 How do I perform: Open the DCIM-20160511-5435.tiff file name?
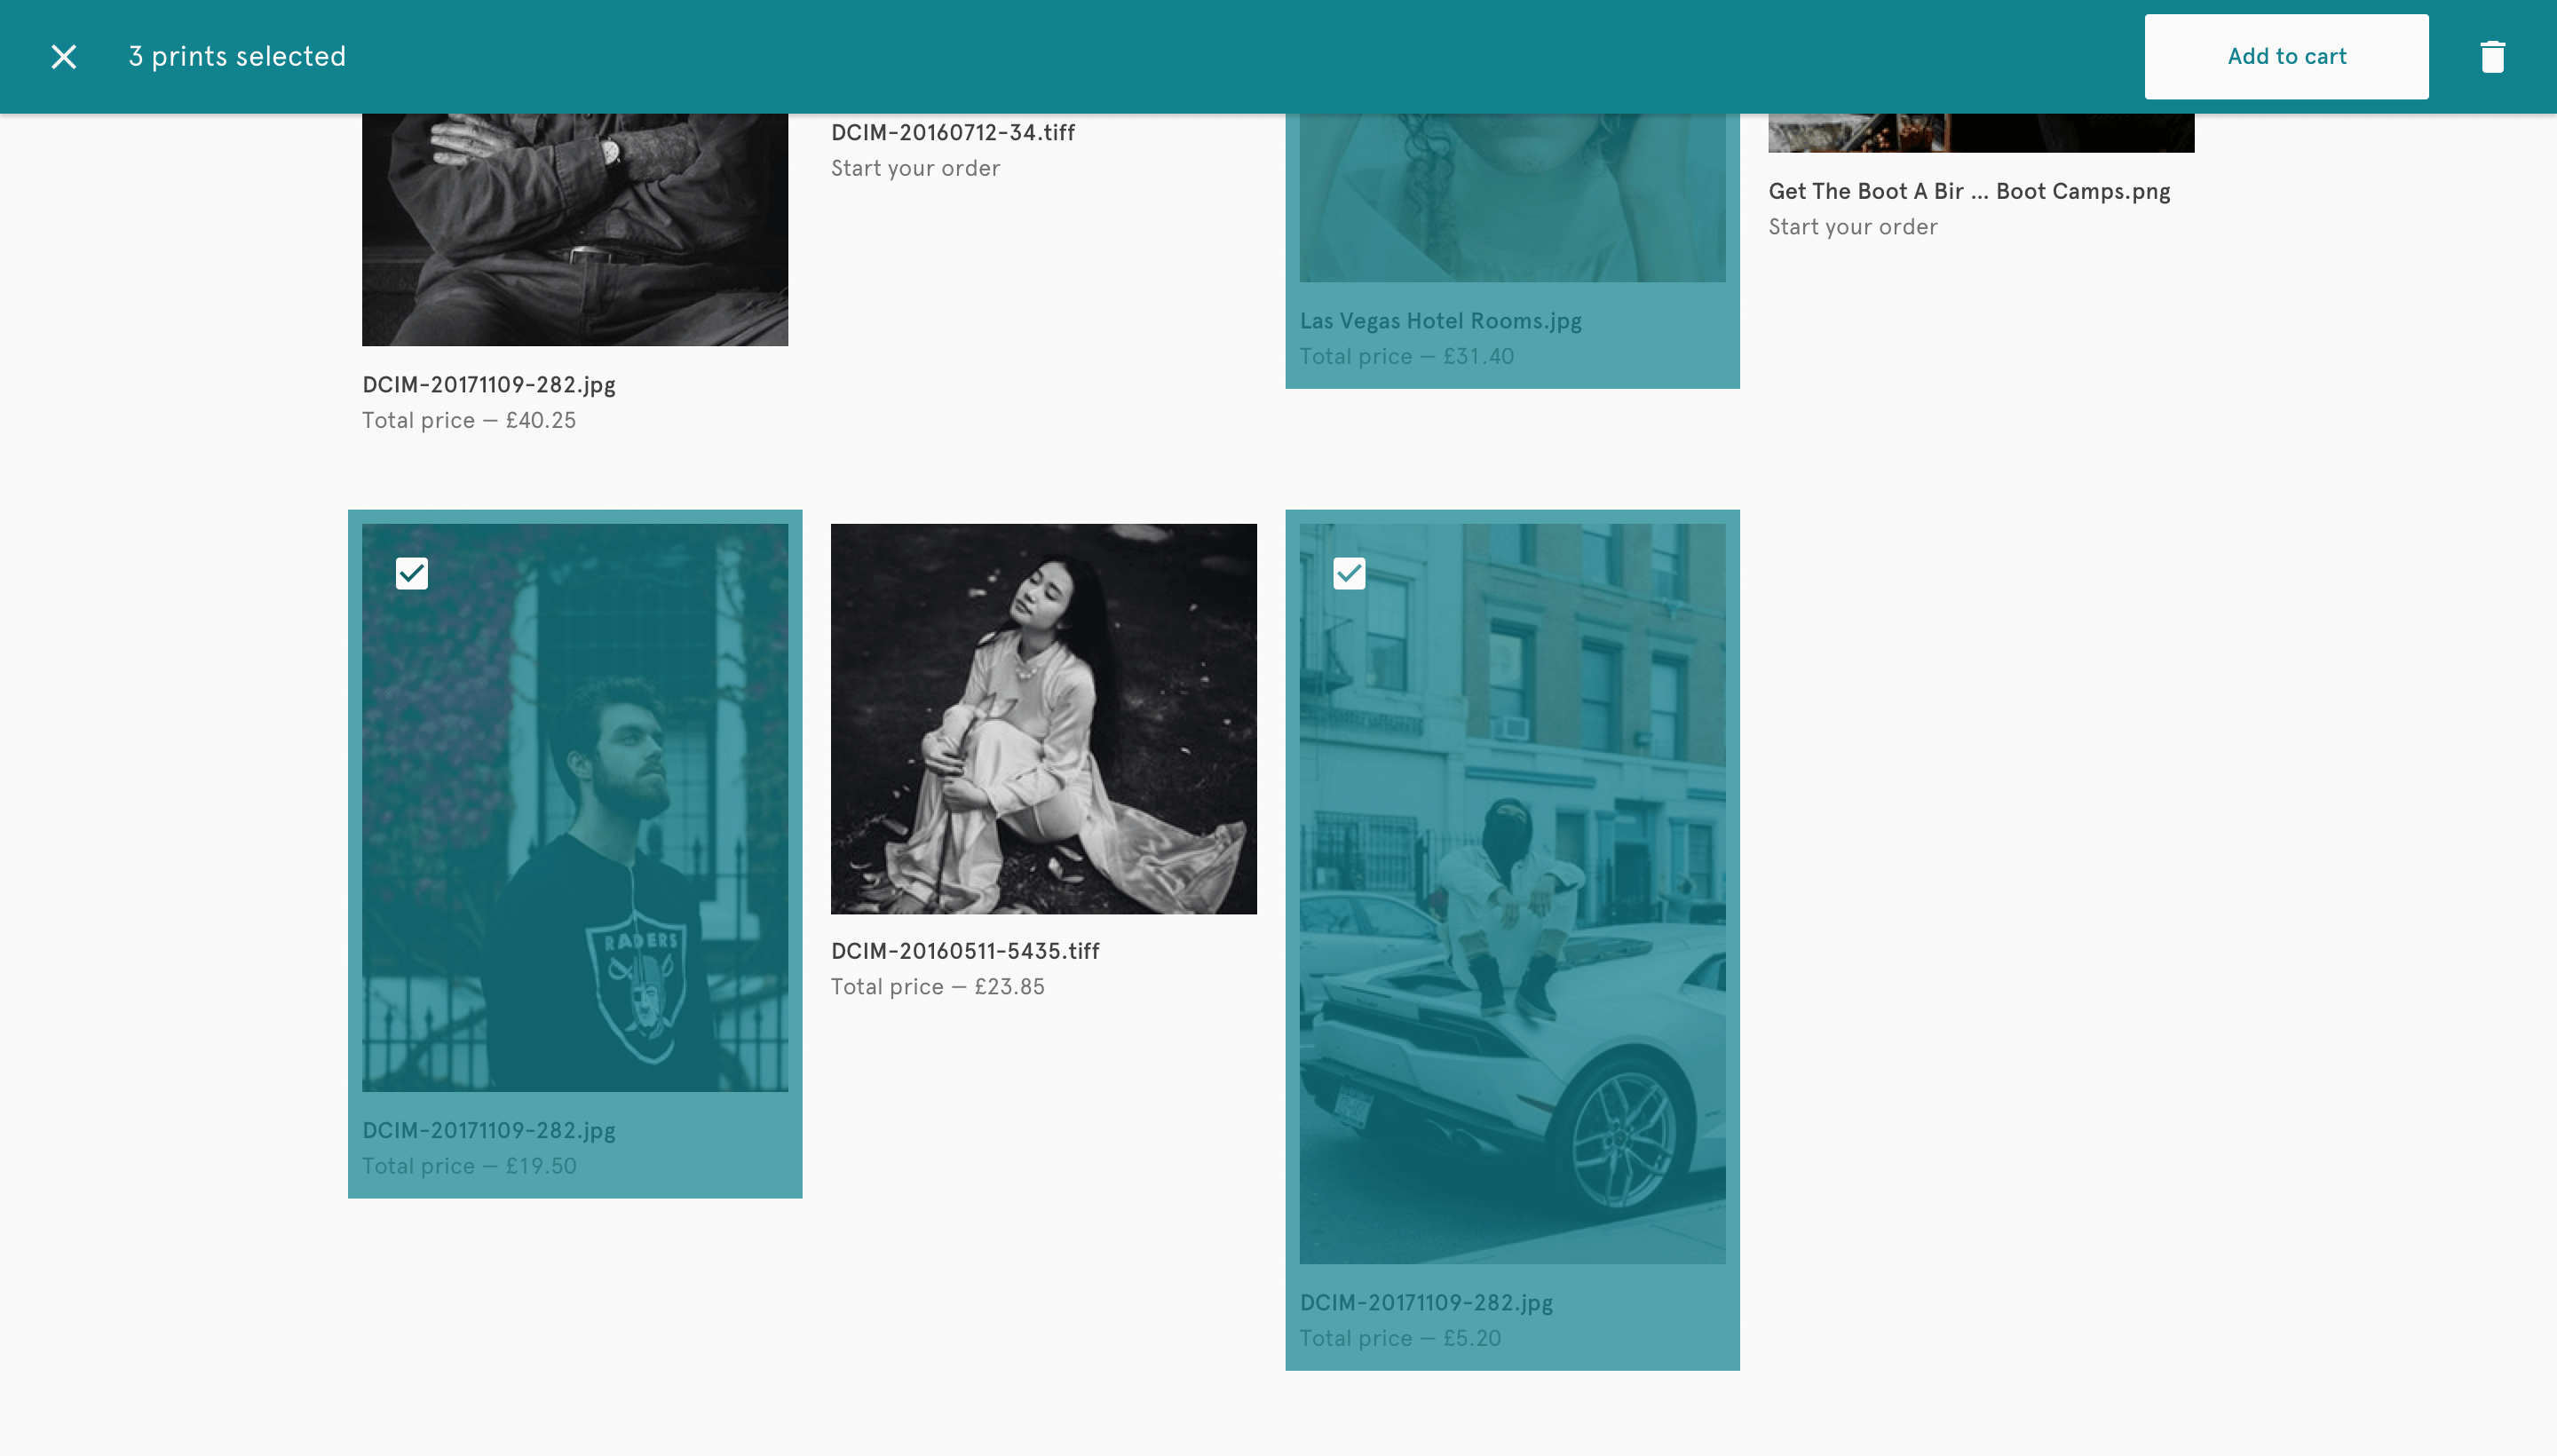[x=964, y=951]
